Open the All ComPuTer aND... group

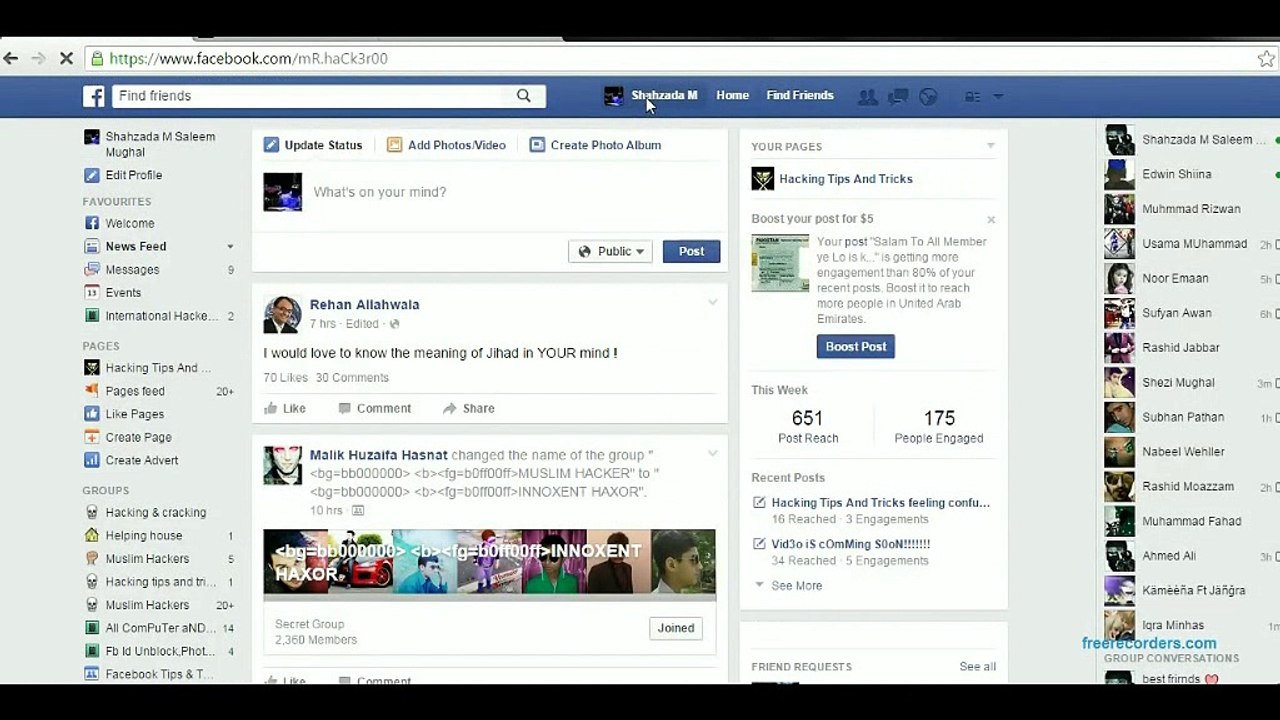pos(160,628)
